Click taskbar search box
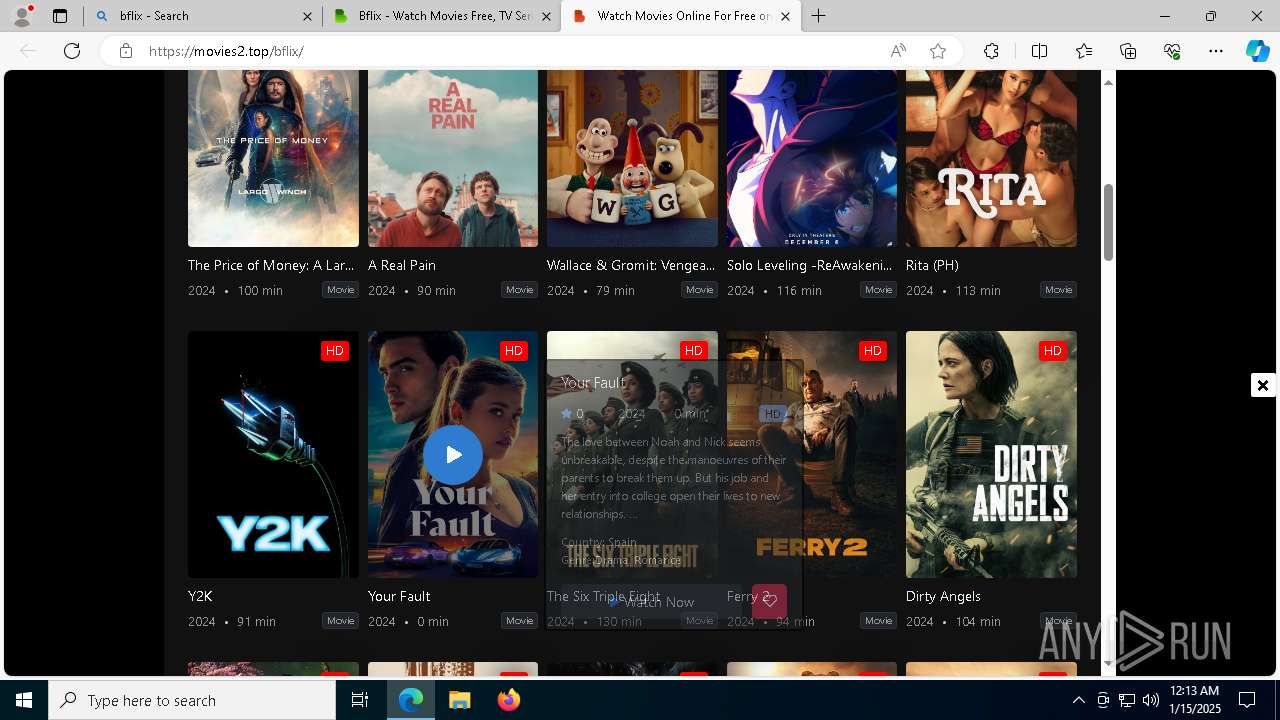The height and width of the screenshot is (720, 1280). (192, 700)
